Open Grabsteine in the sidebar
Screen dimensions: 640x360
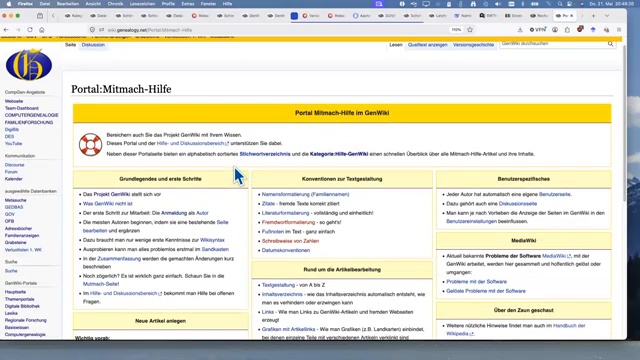pyautogui.click(x=16, y=242)
